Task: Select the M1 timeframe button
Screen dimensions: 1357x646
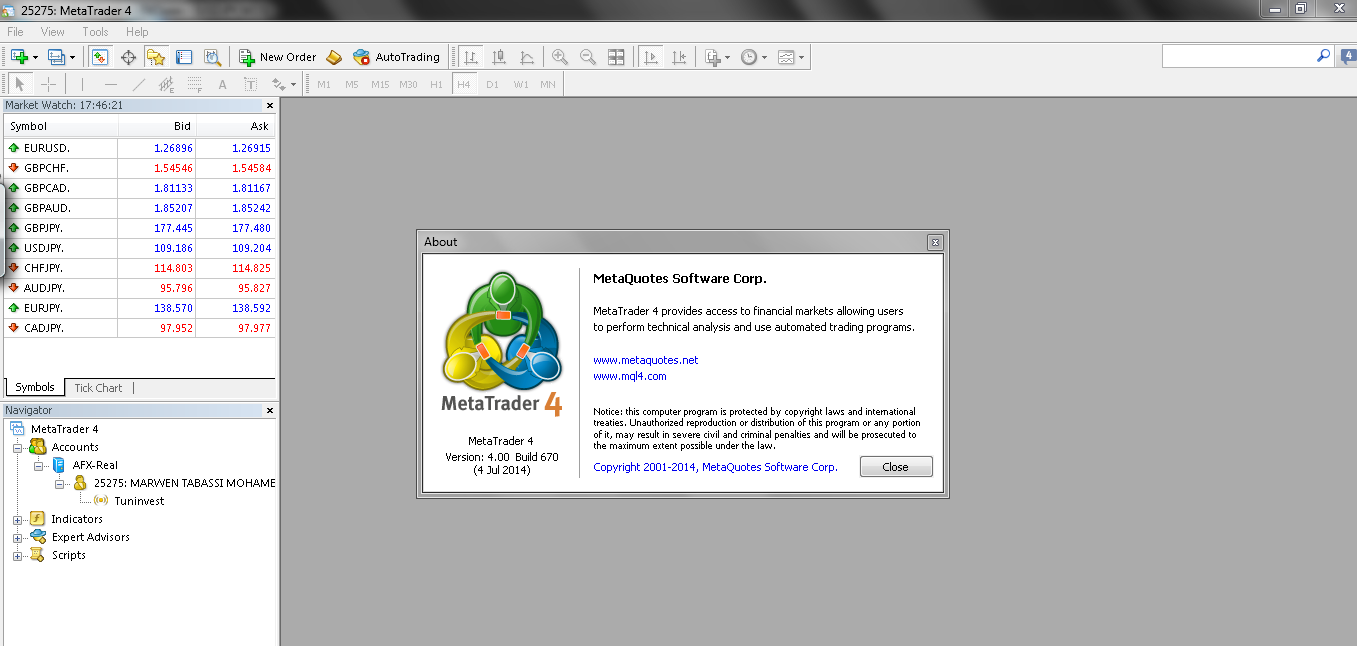Action: point(324,84)
